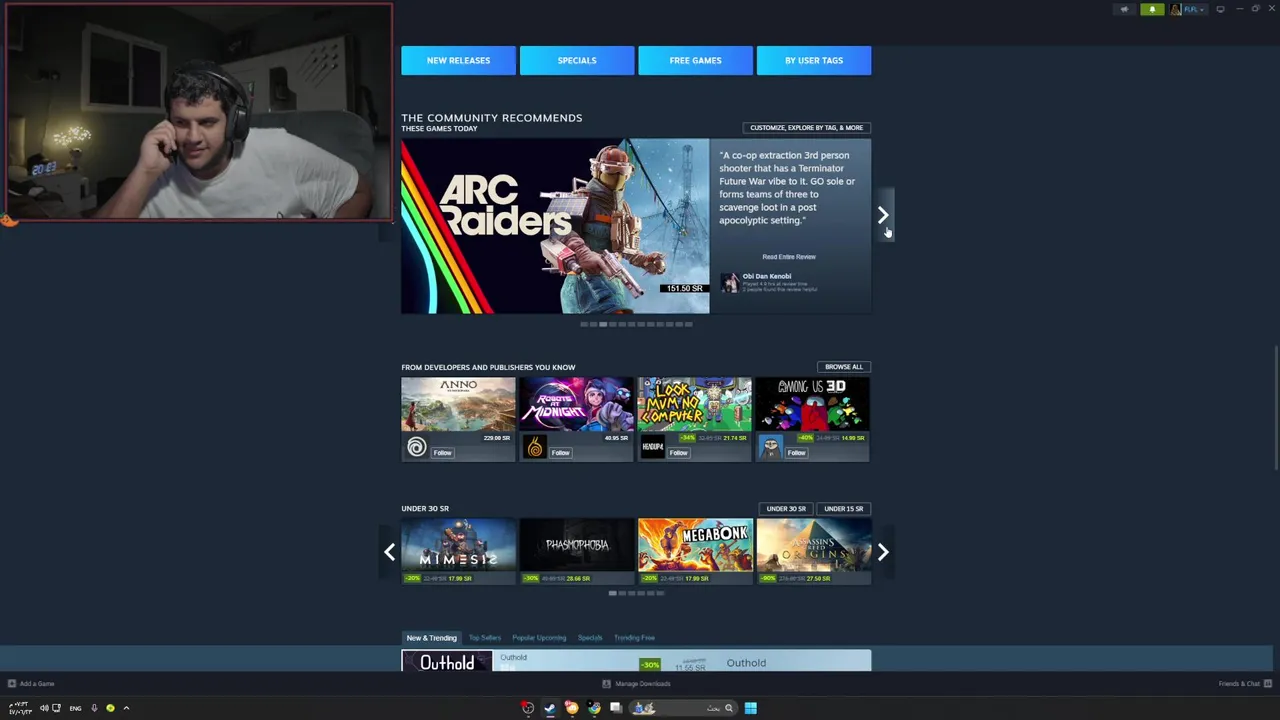
Task: Open Obi Dan Kenobi's reviewer avatar
Action: [730, 283]
